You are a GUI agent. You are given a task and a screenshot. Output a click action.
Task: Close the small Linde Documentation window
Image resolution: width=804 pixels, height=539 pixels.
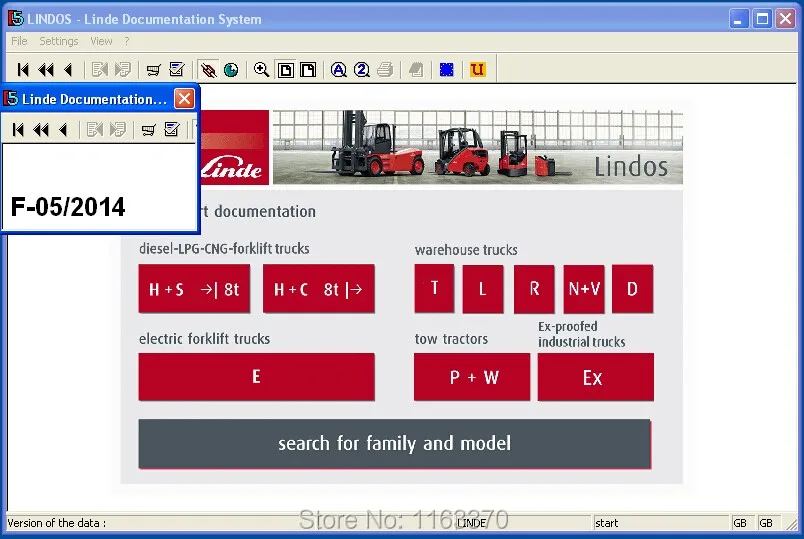184,98
